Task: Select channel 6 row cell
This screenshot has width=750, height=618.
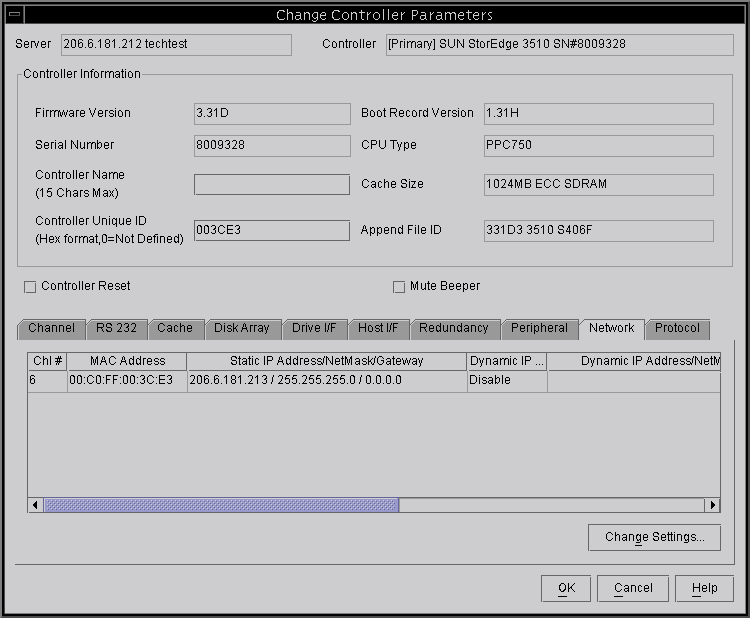Action: (47, 381)
